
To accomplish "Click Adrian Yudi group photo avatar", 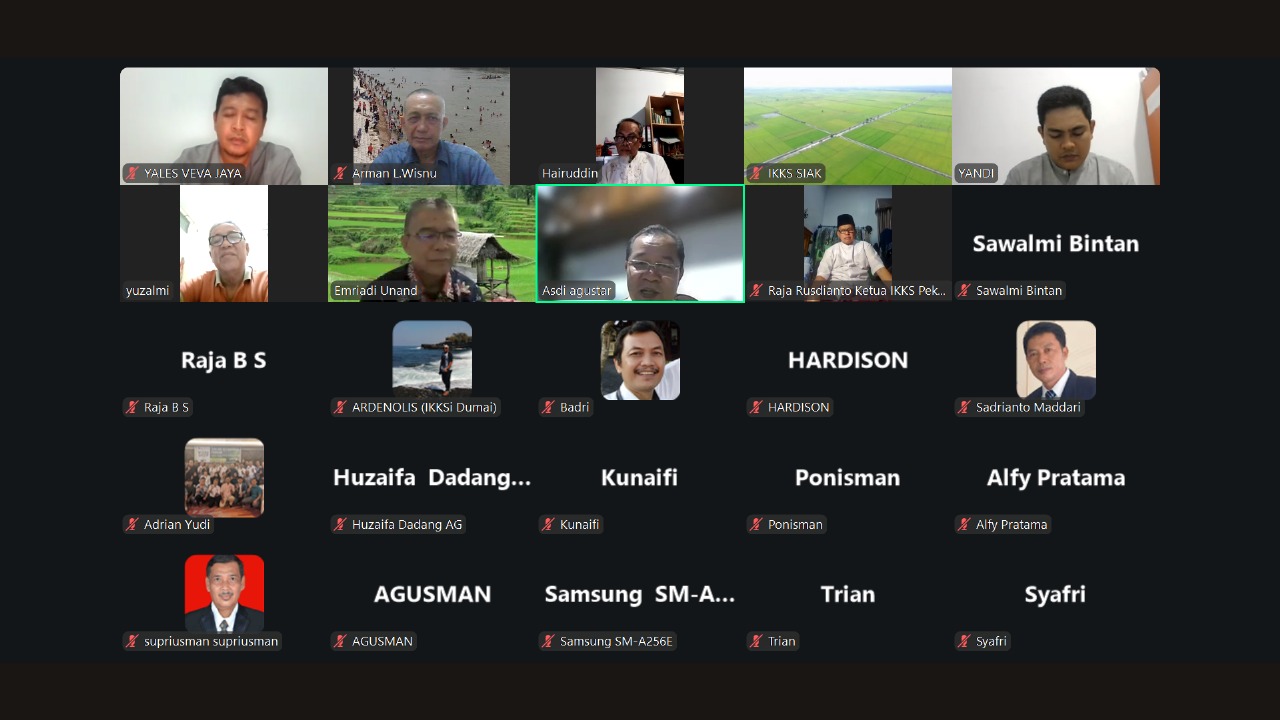I will point(224,477).
